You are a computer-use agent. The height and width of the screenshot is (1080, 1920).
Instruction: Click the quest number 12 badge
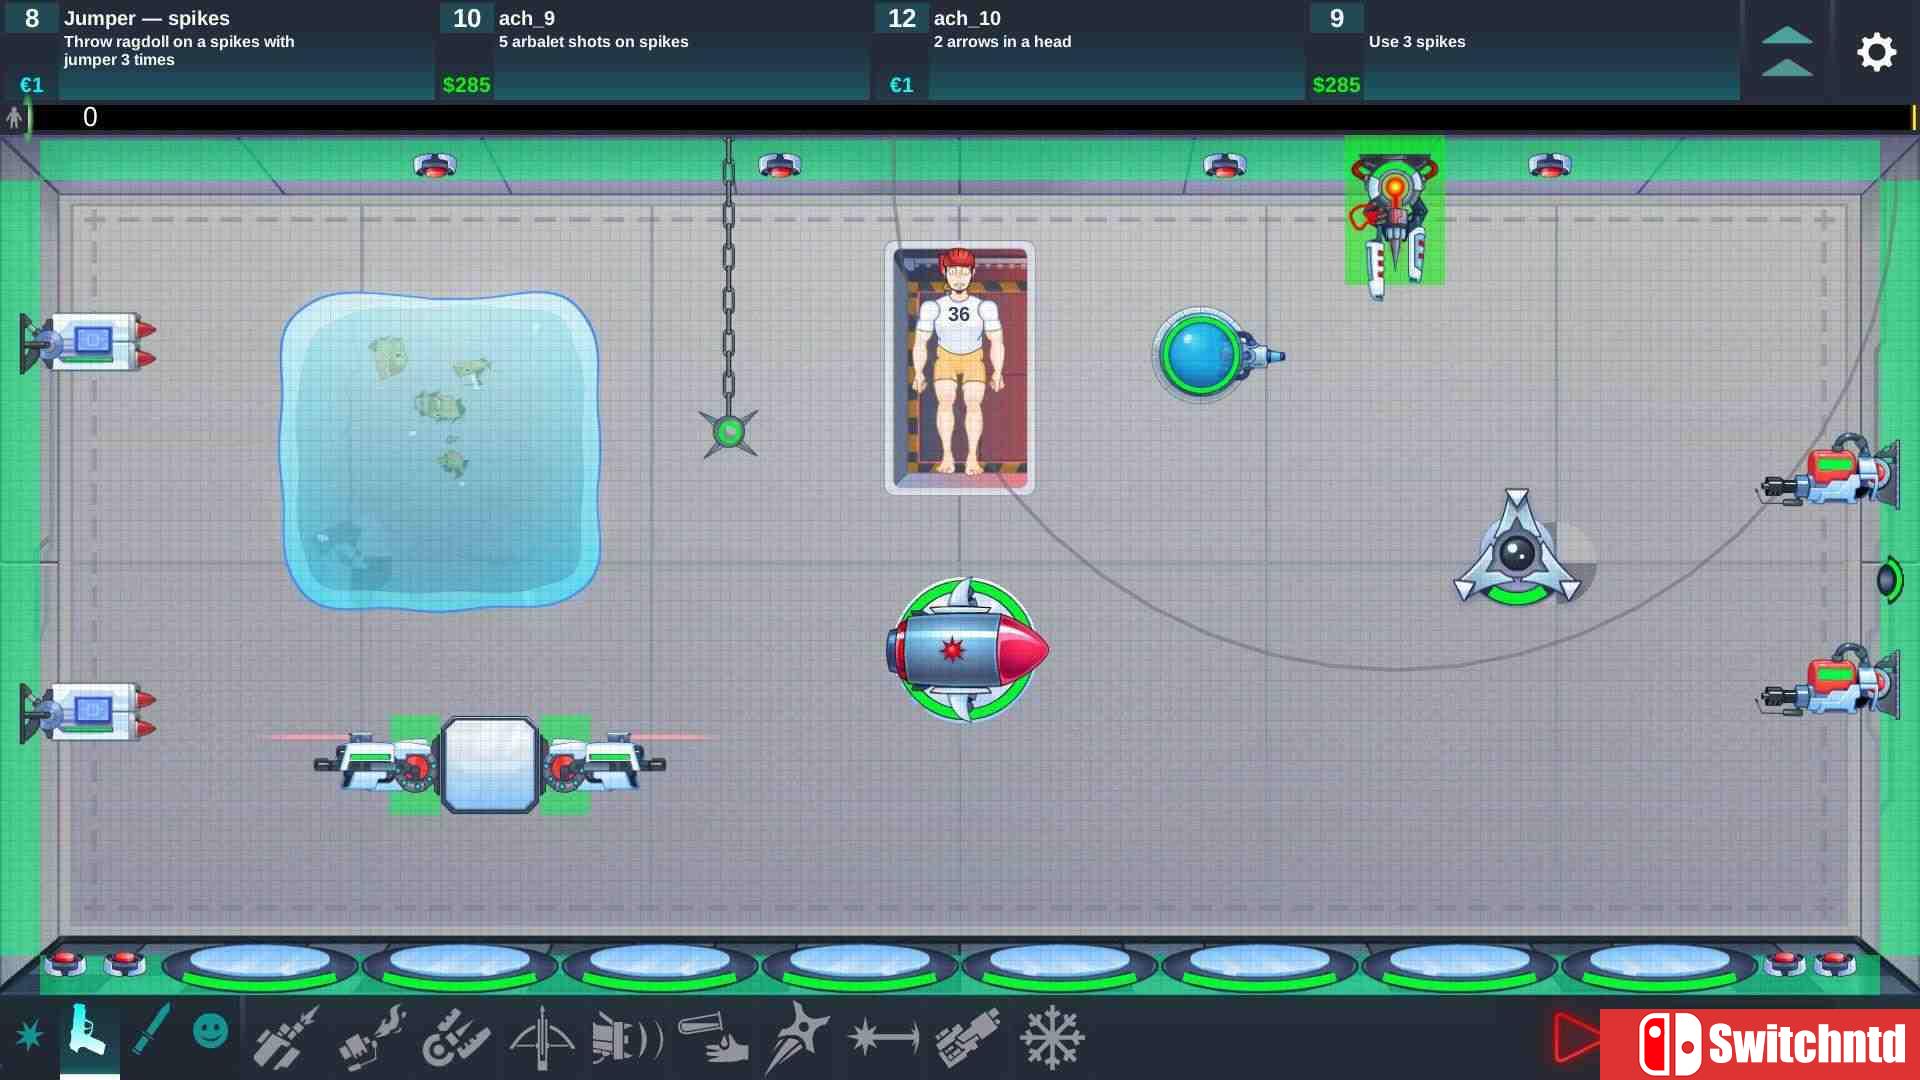point(901,18)
